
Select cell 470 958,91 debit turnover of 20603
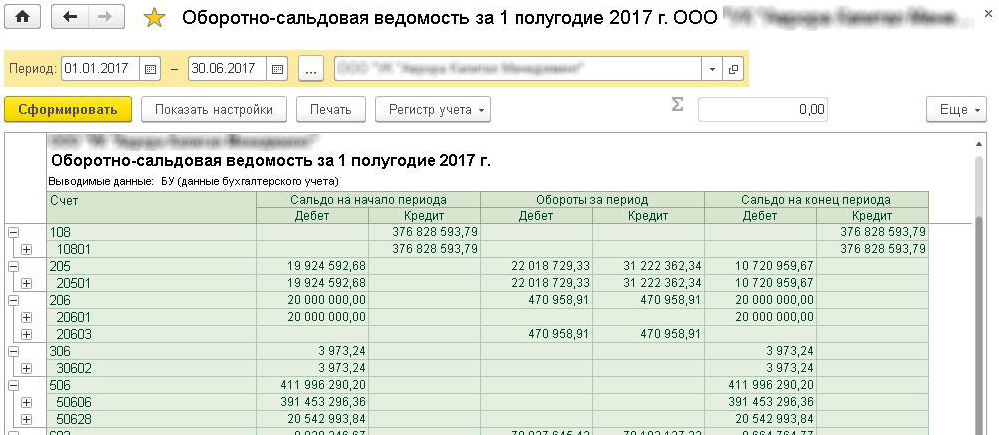tap(536, 334)
